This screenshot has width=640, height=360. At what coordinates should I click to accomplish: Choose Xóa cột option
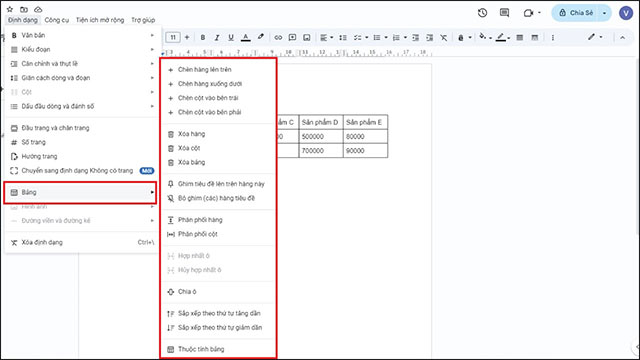coord(218,148)
